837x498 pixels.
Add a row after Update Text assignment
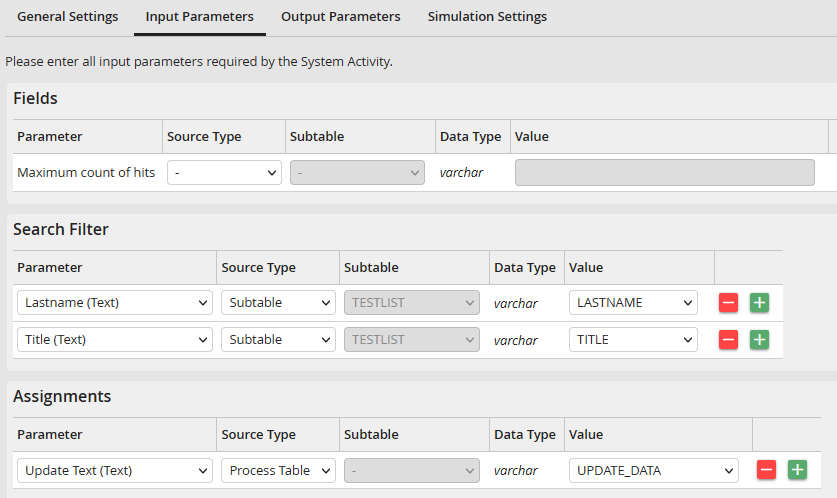pos(797,470)
